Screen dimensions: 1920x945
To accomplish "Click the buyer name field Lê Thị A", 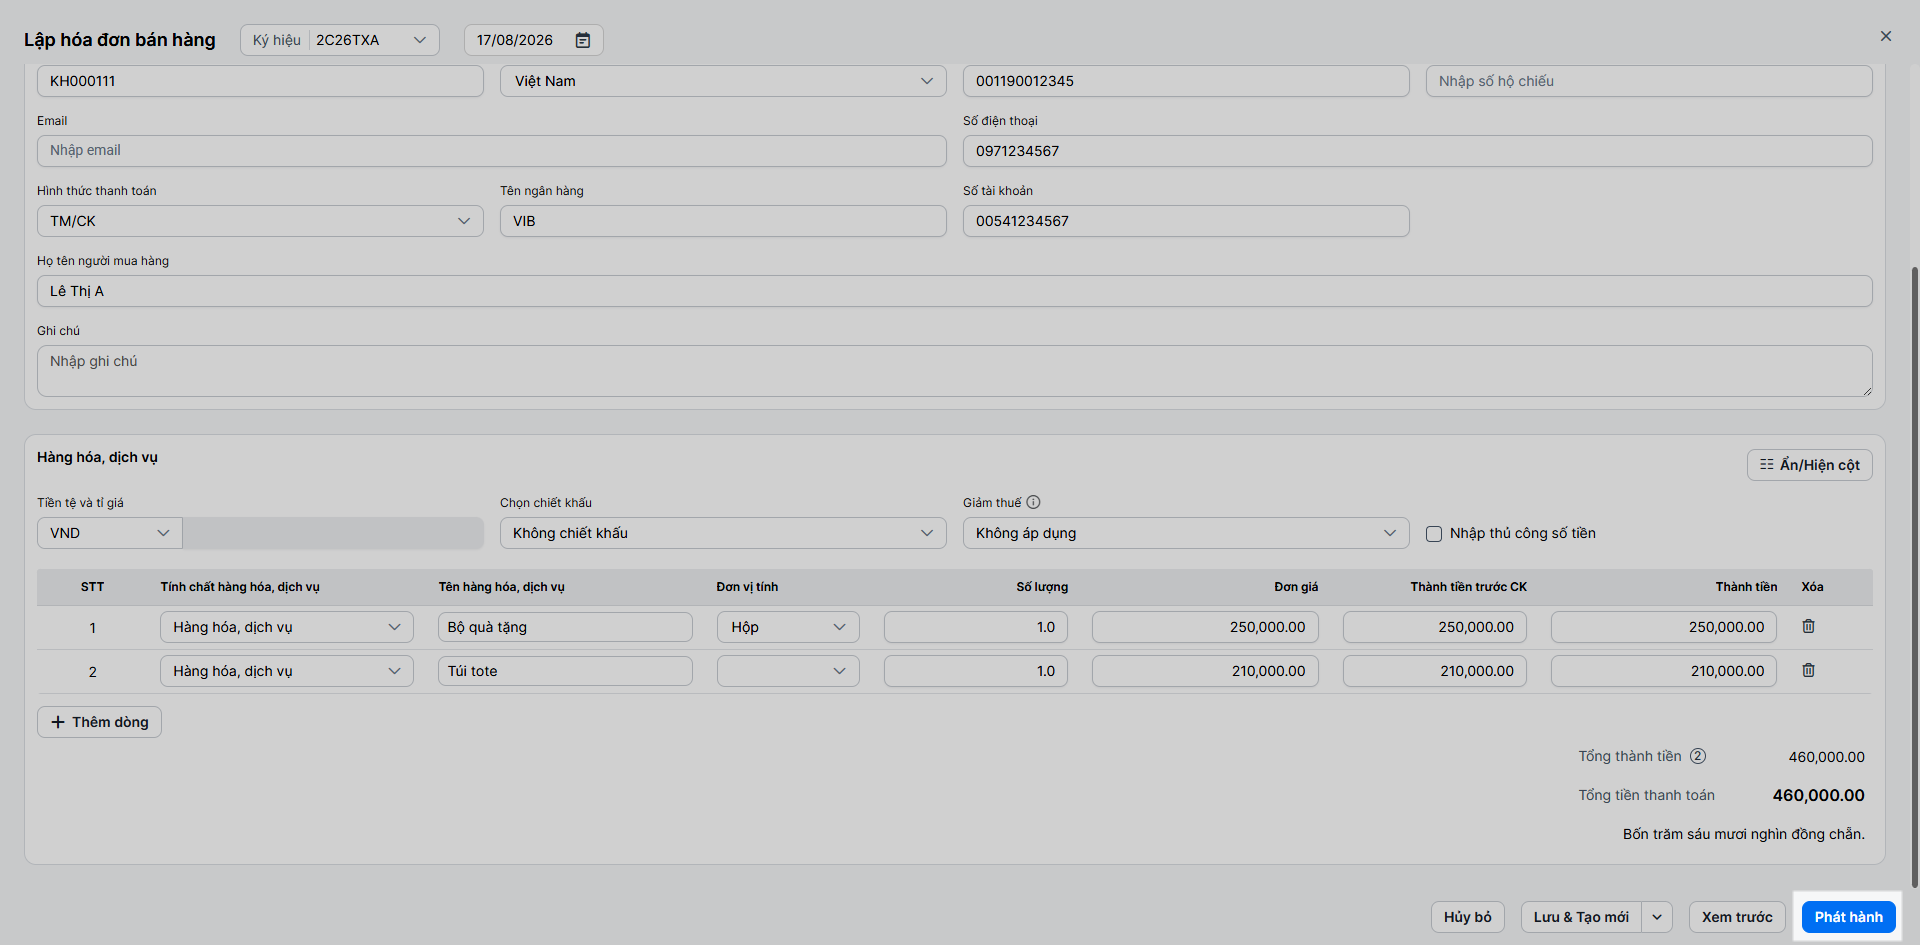I will click(955, 291).
